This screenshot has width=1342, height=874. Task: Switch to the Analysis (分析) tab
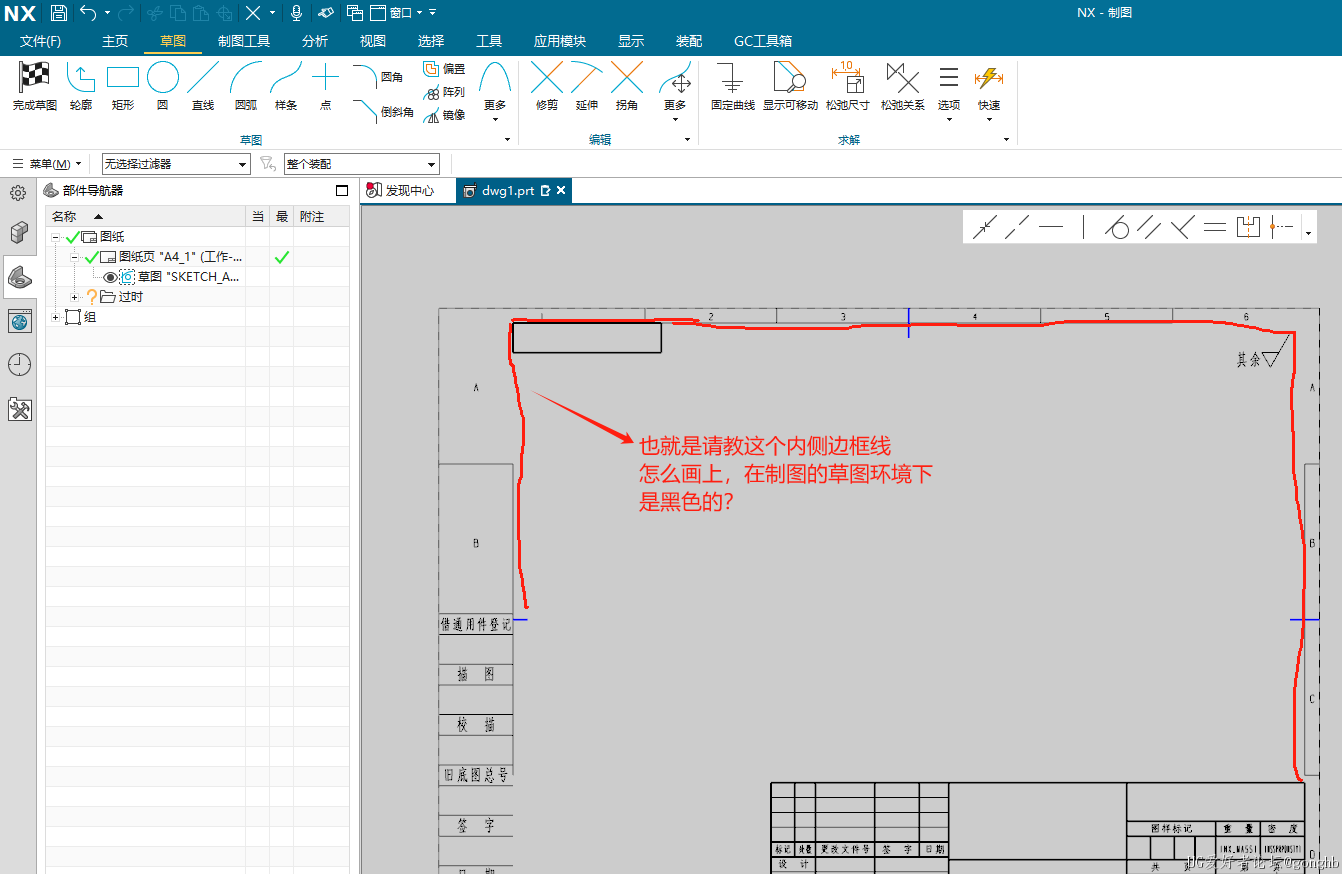(315, 41)
